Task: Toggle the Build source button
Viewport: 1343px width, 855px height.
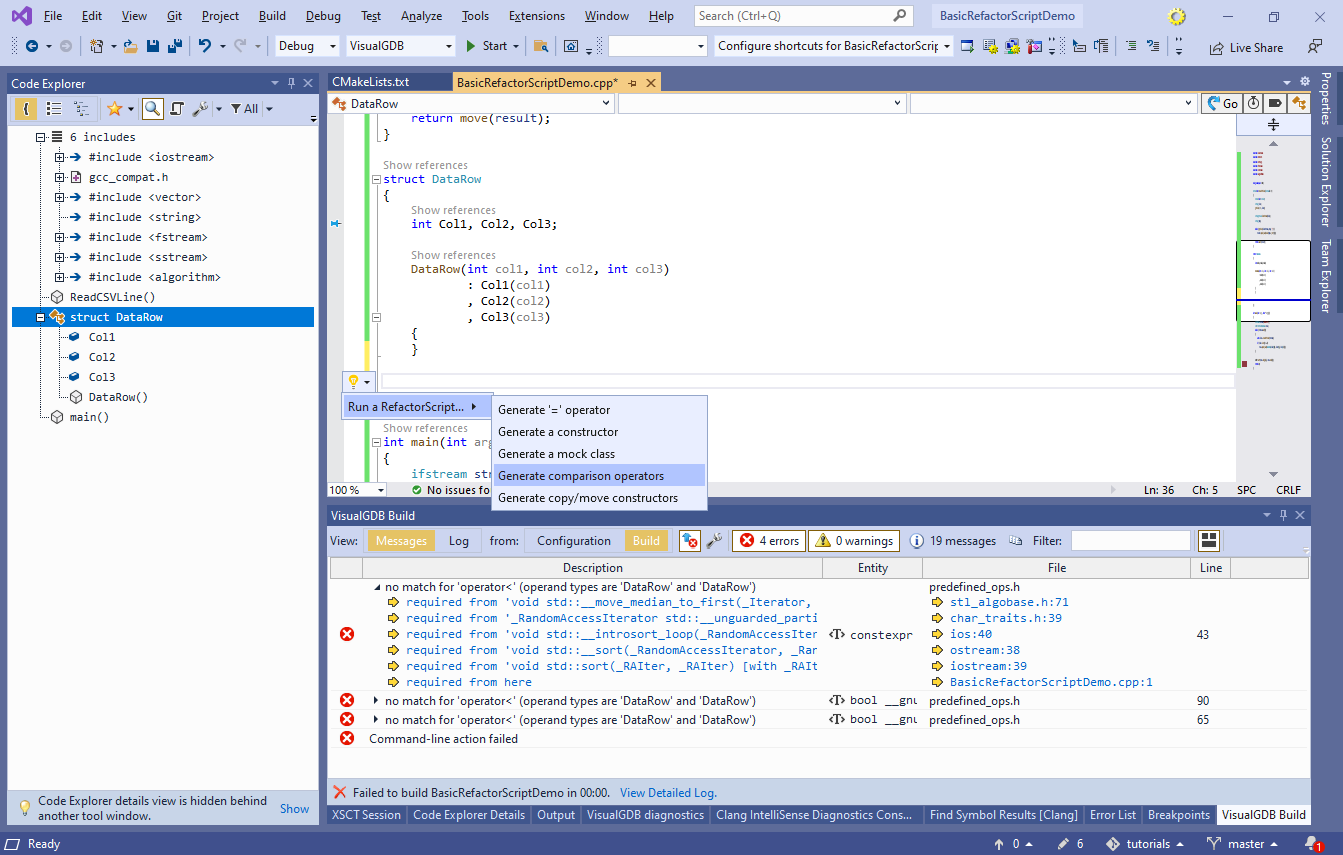Action: (x=646, y=541)
